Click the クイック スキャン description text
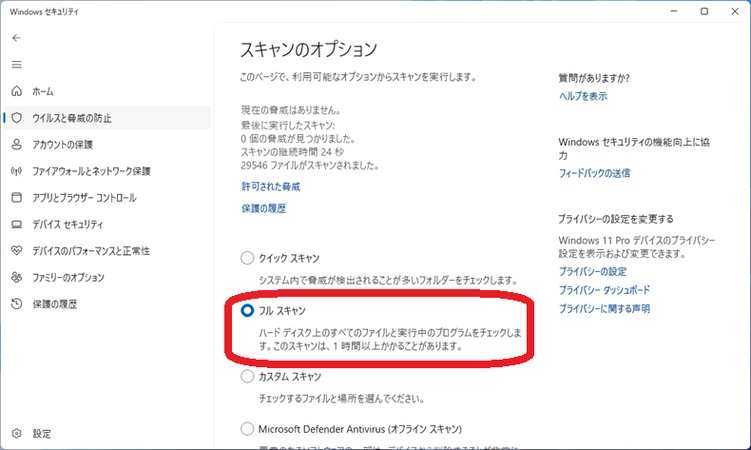The width and height of the screenshot is (751, 450). tap(388, 280)
